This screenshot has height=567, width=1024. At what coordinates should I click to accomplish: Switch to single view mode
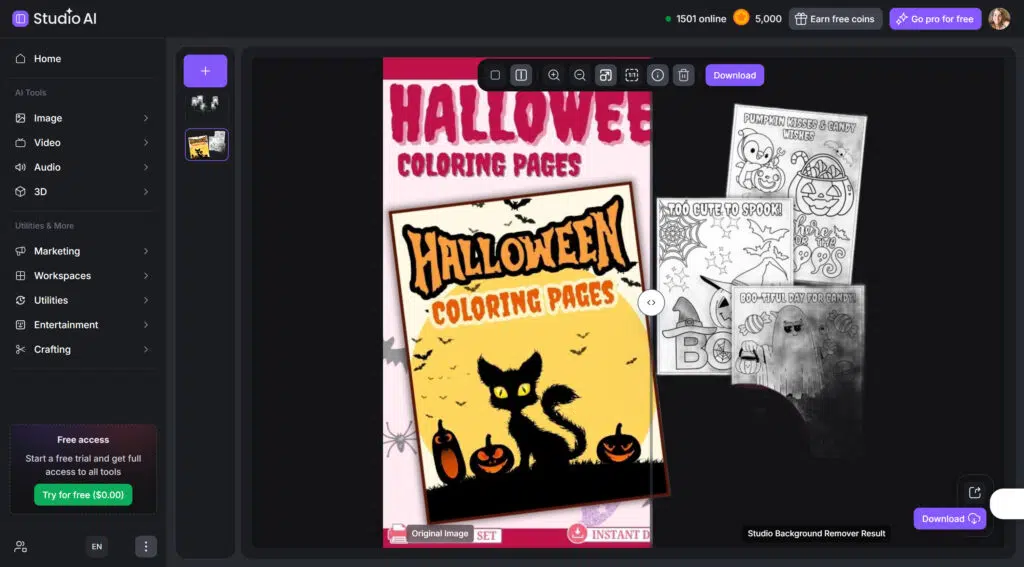point(495,75)
